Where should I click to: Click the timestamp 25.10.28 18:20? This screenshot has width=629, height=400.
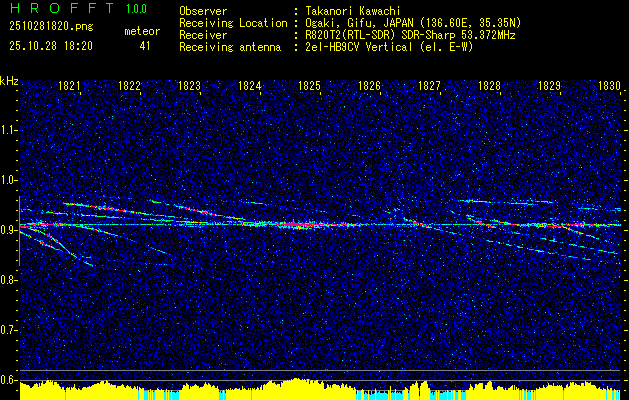(x=51, y=46)
